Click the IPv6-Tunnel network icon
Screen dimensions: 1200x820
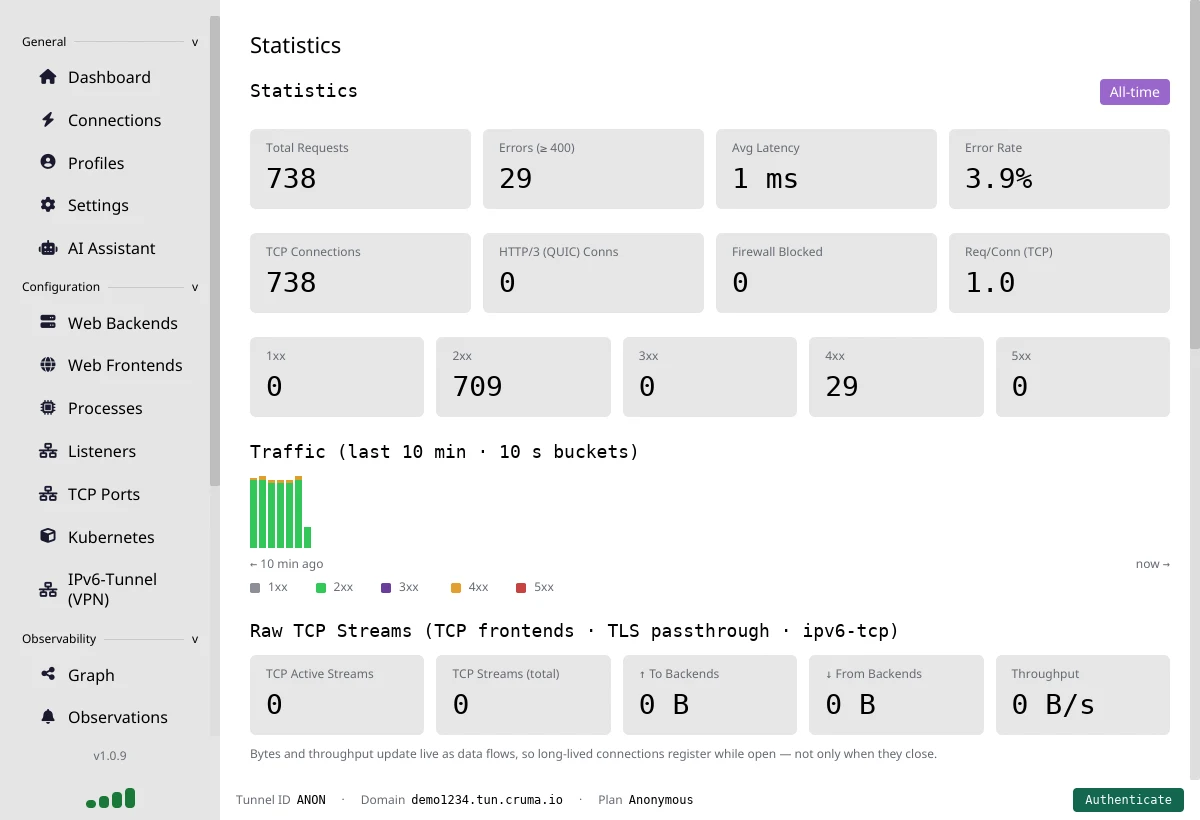48,589
